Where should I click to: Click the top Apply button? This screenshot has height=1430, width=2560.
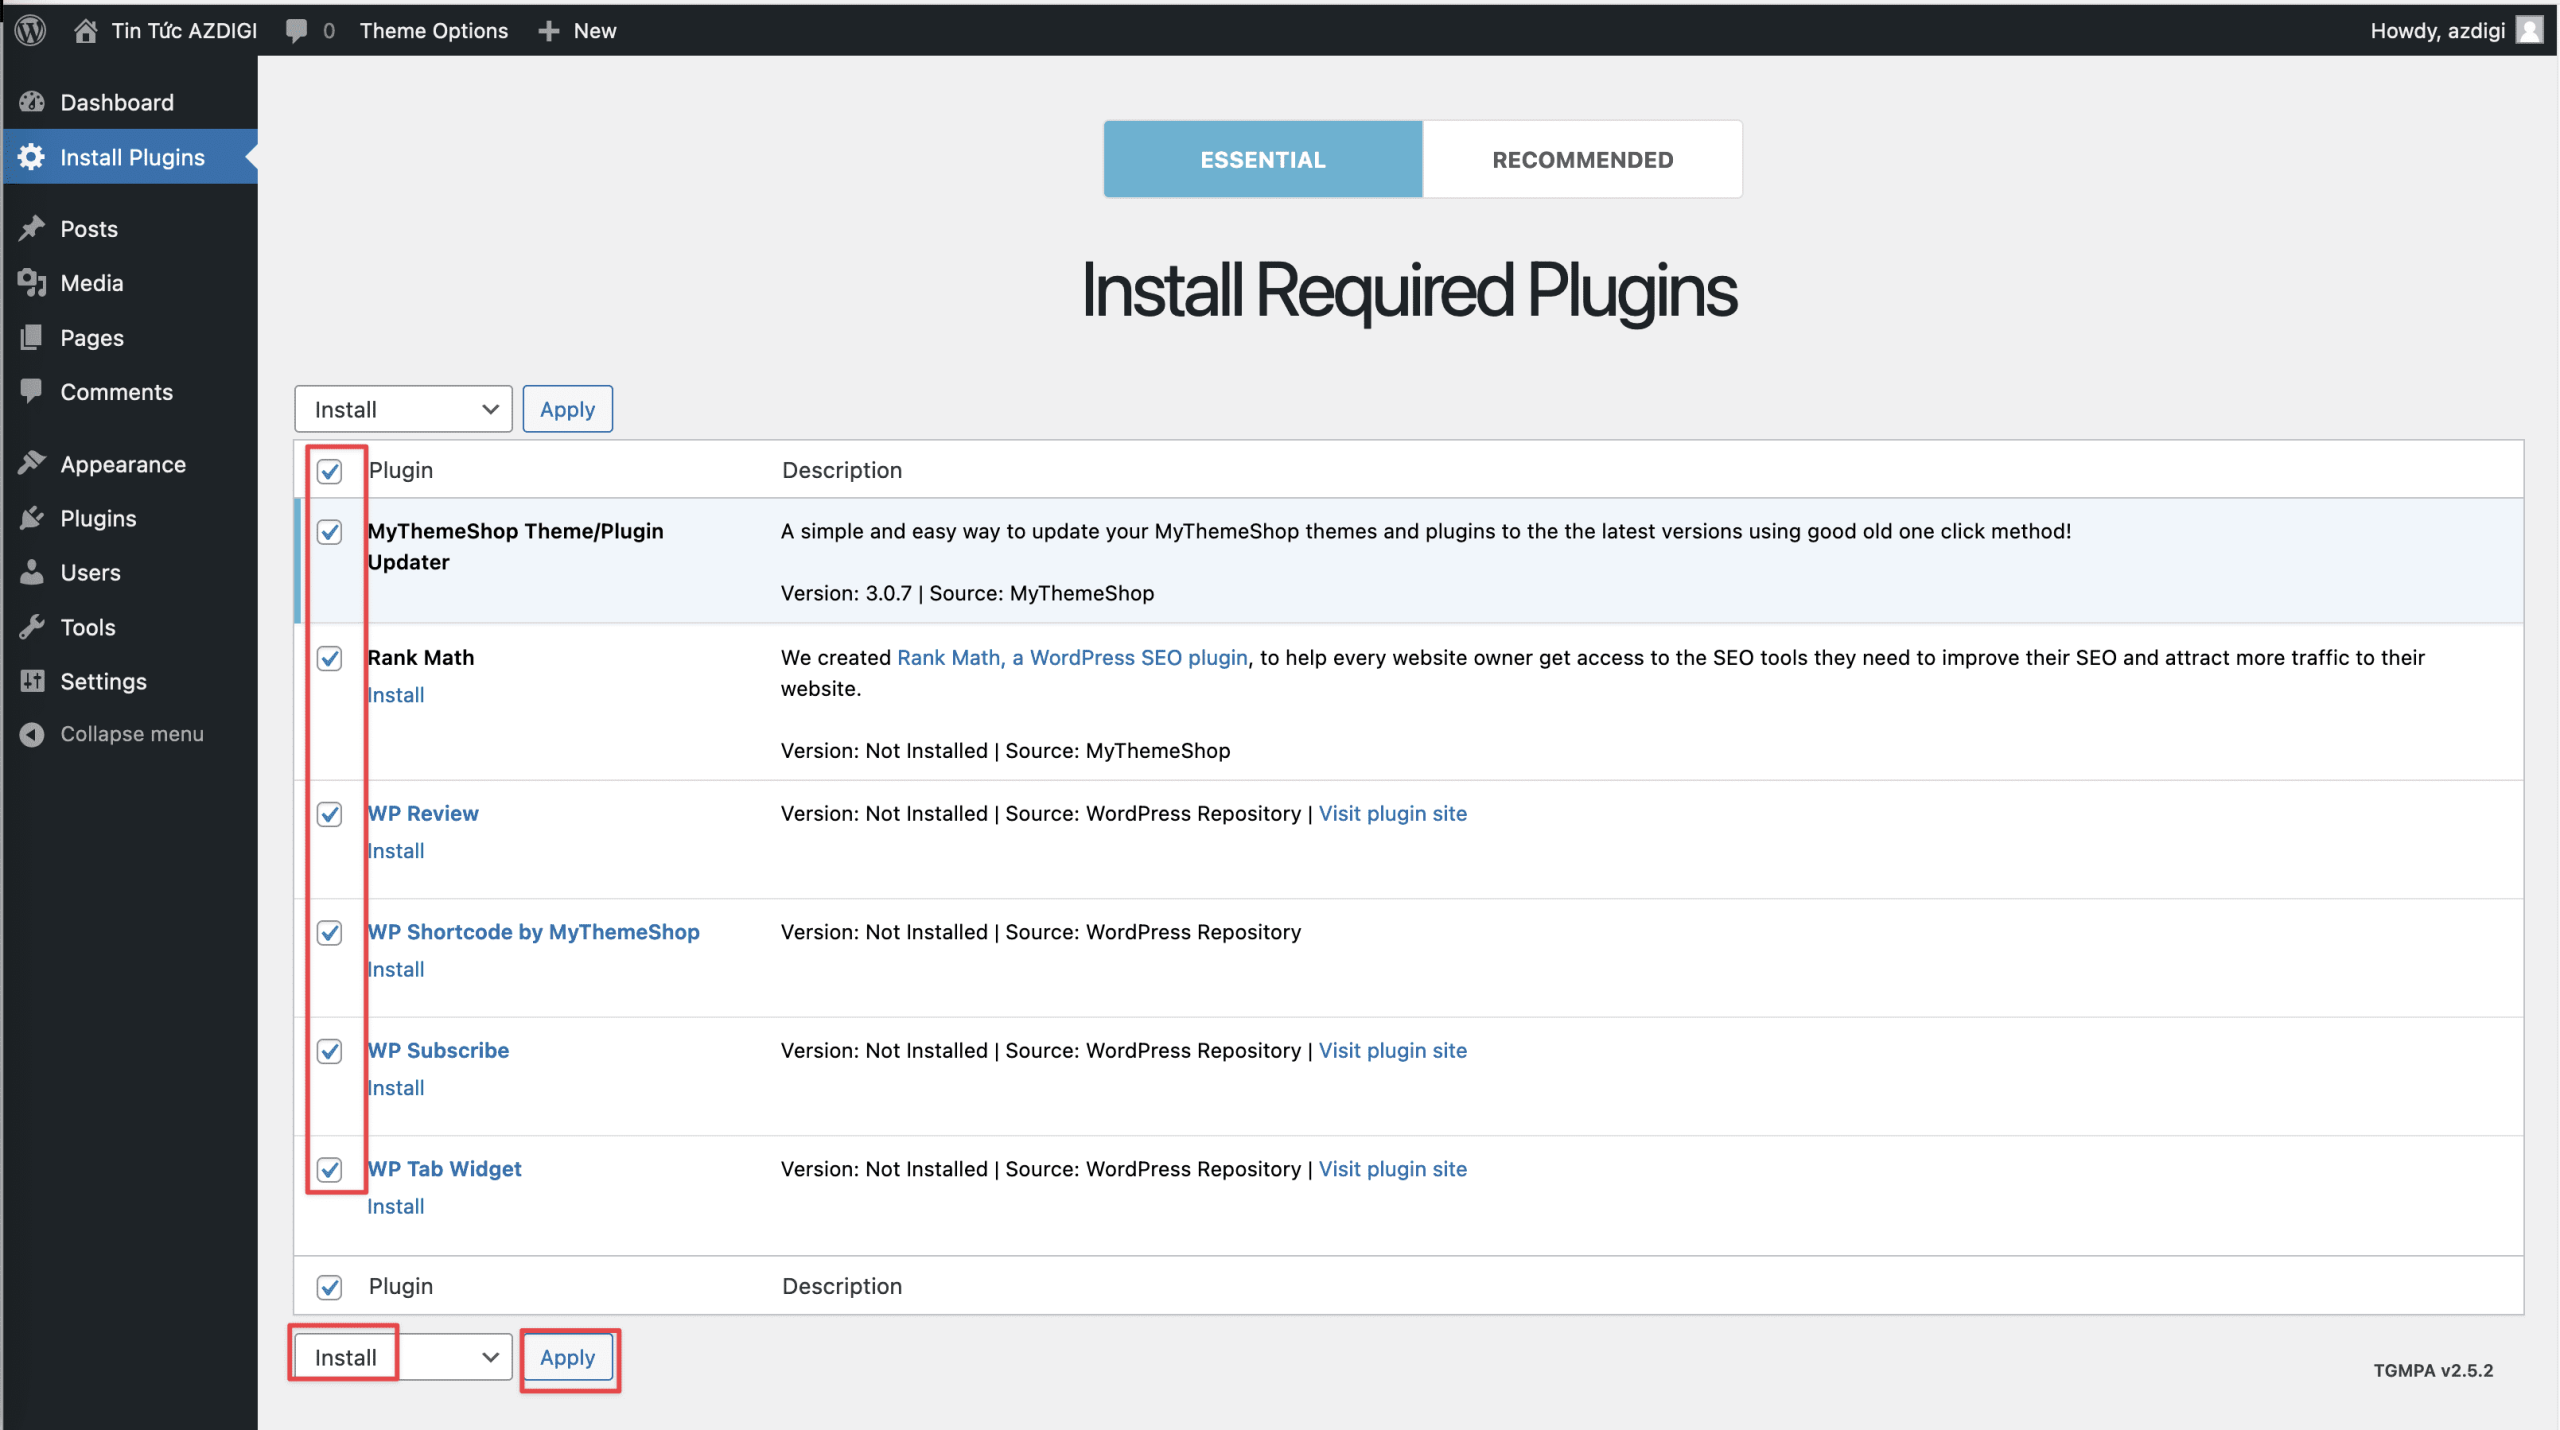pos(567,409)
